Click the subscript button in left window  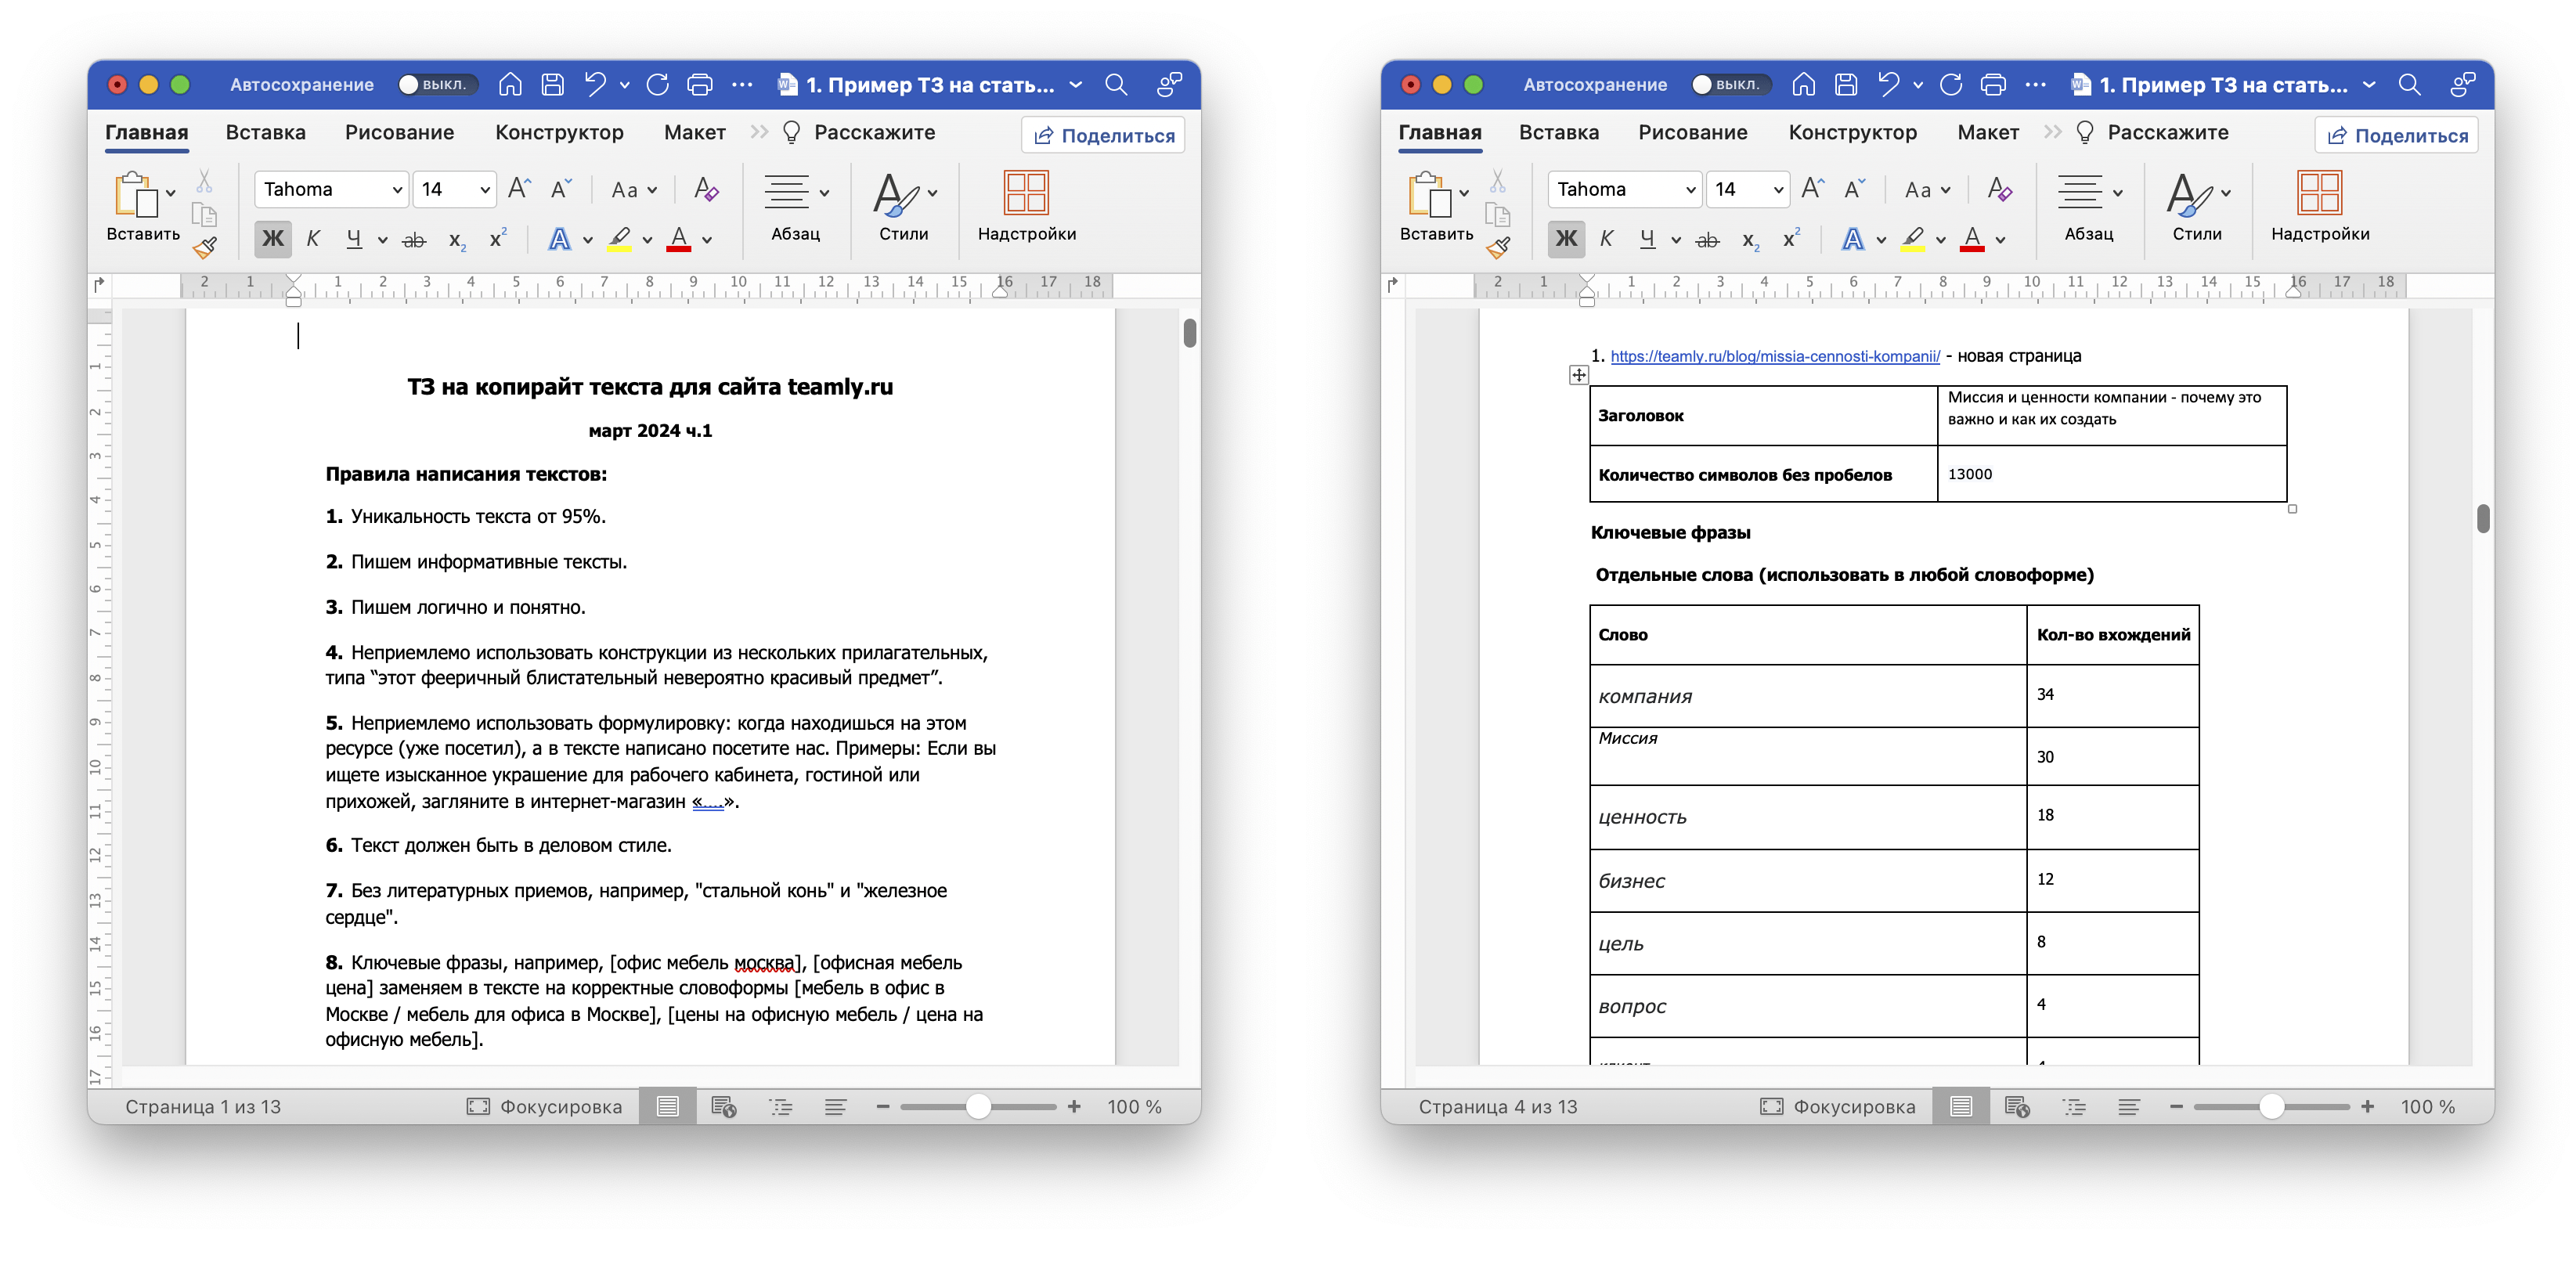457,239
